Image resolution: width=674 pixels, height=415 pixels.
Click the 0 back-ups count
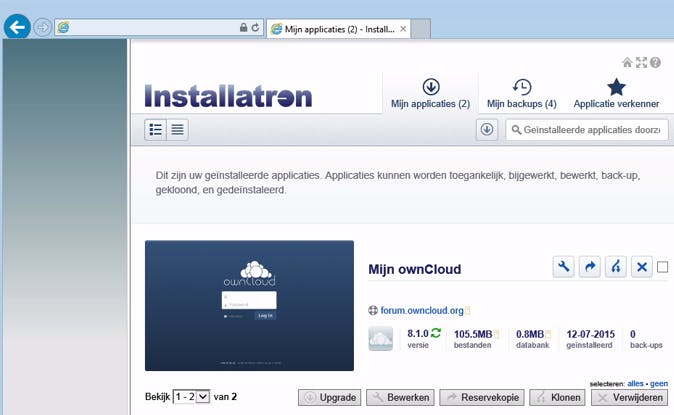click(x=633, y=334)
